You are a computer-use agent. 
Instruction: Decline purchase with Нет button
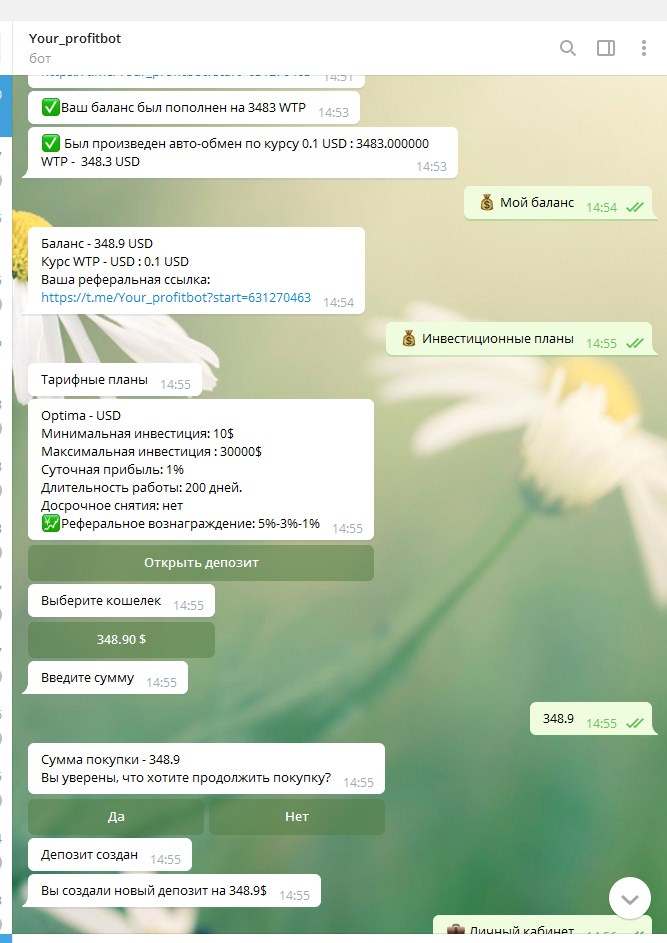297,816
